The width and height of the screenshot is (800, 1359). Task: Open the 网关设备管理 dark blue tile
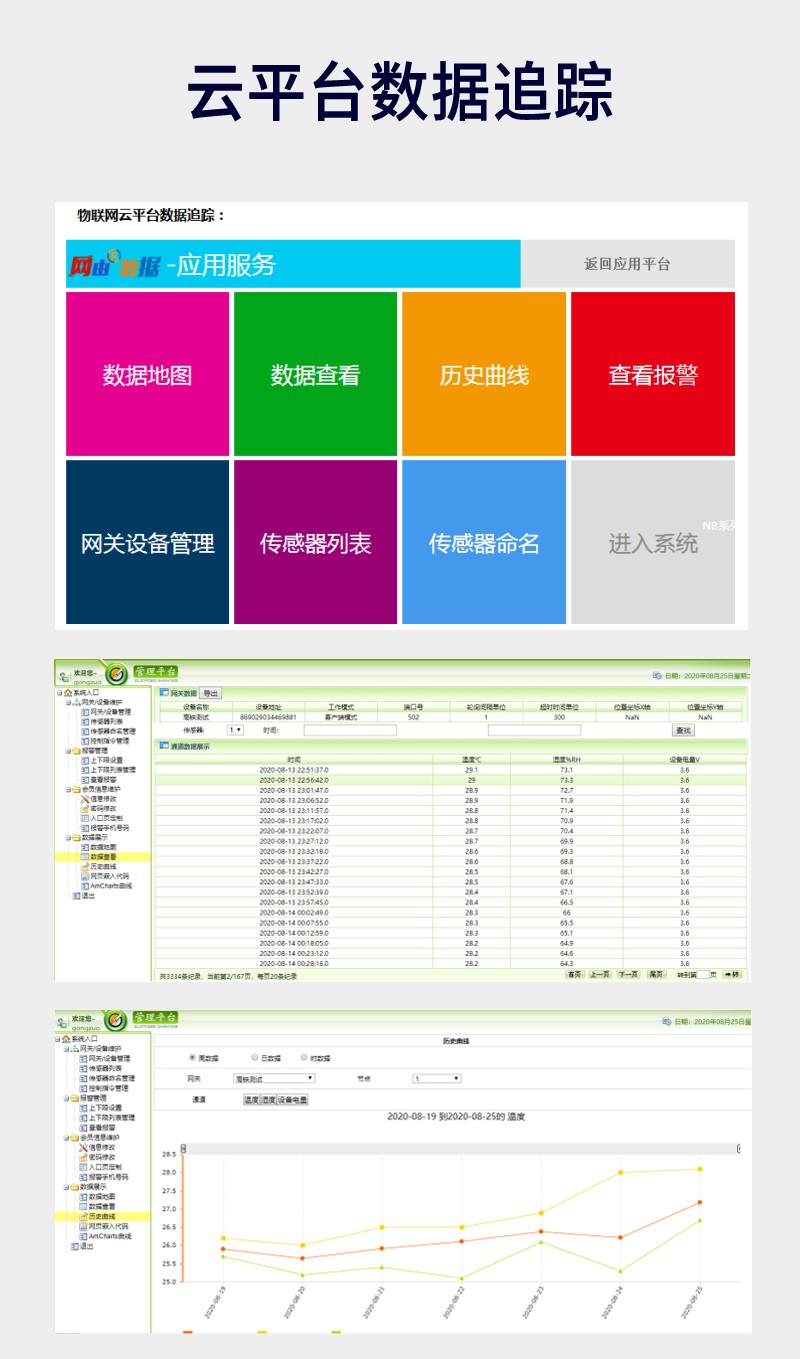tap(147, 542)
